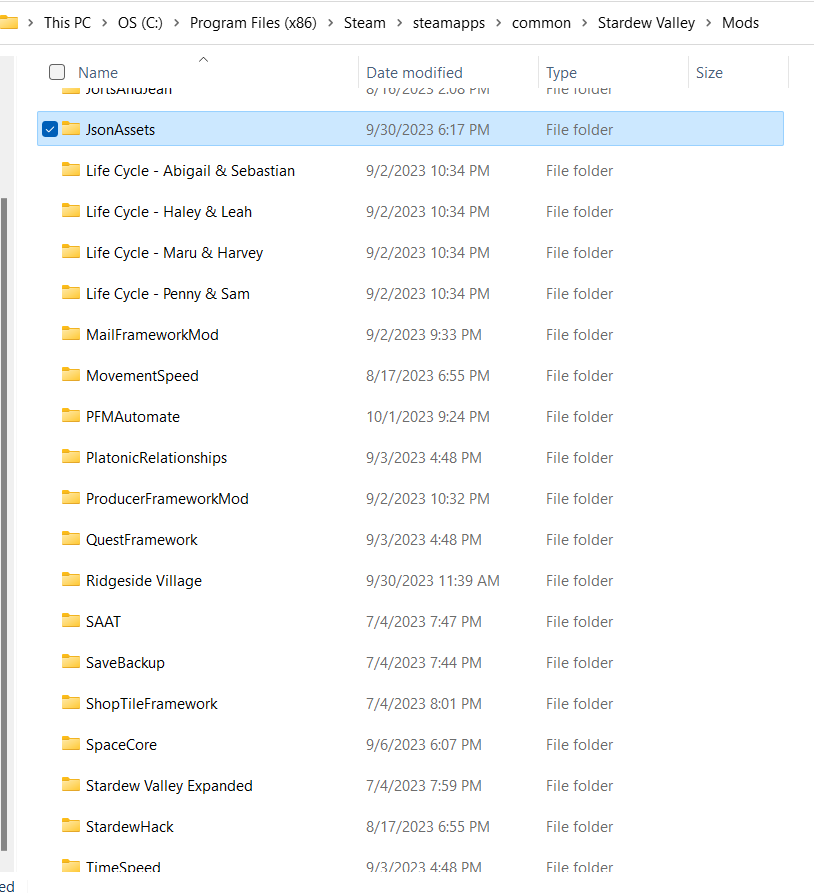This screenshot has width=814, height=893.
Task: Expand chevron after steamapps in address bar
Action: [x=498, y=23]
